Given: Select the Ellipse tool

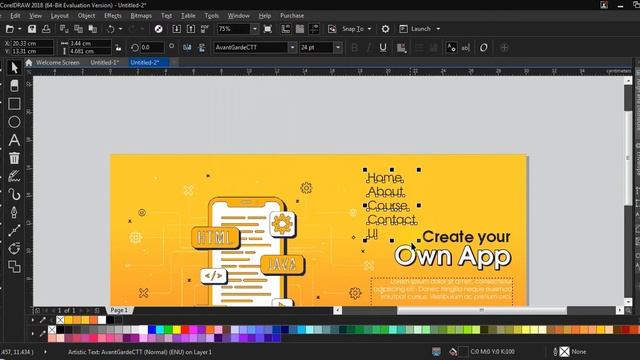Looking at the screenshot, I should click(x=14, y=122).
